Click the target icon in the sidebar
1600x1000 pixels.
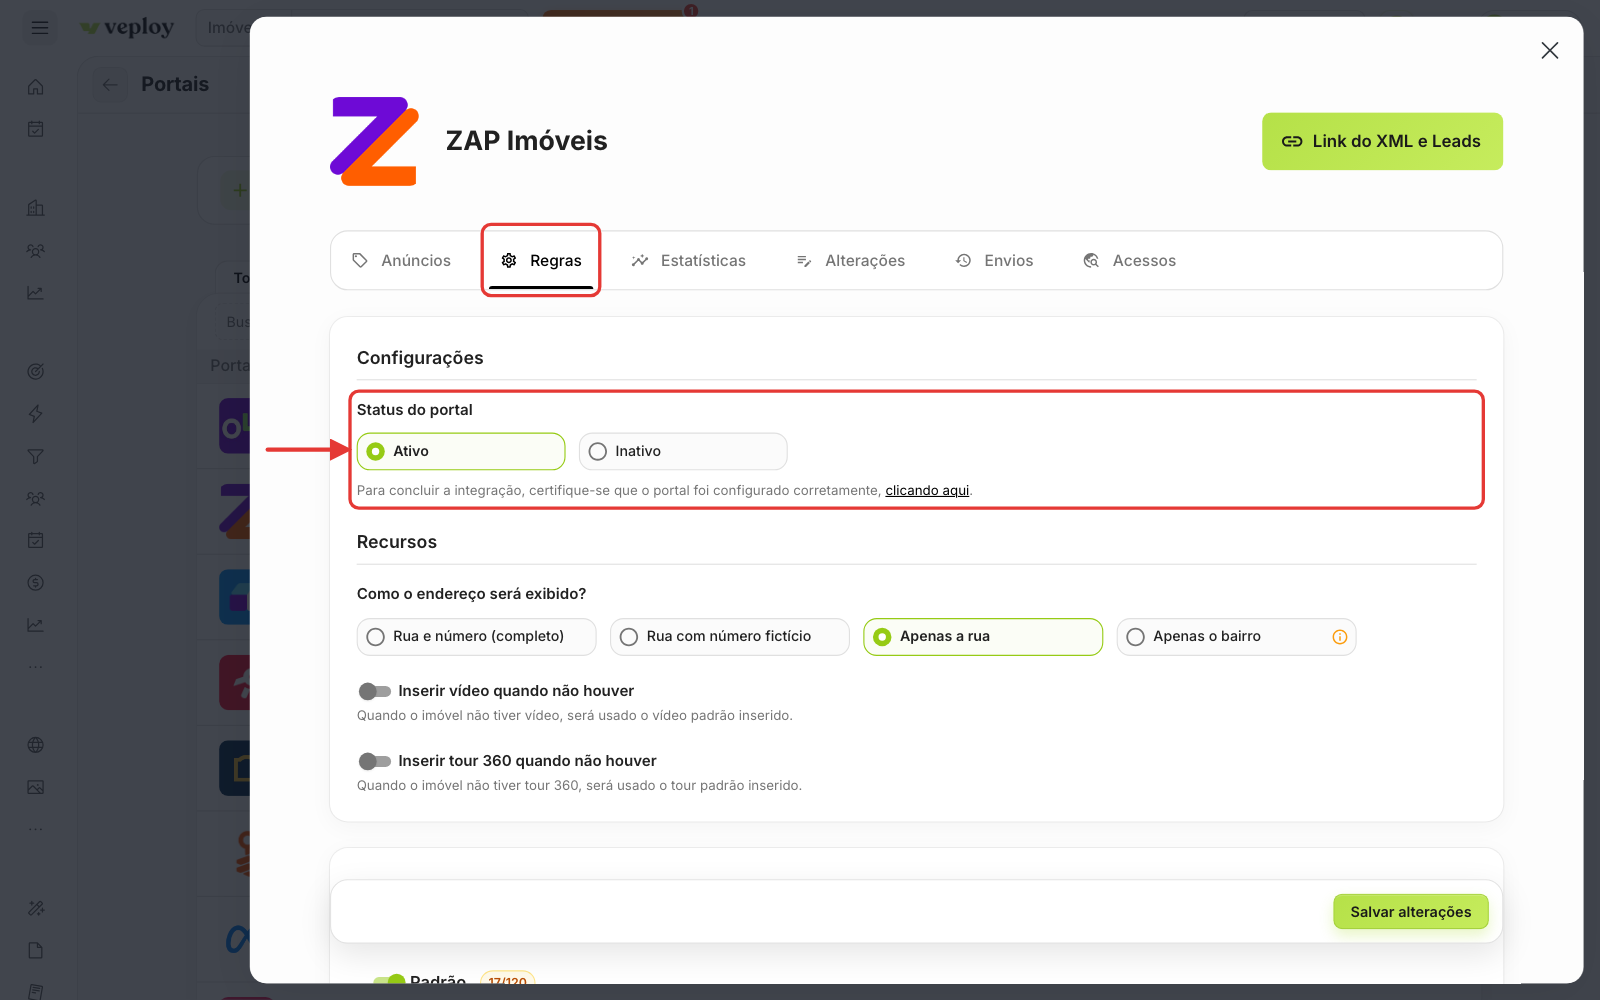(36, 372)
